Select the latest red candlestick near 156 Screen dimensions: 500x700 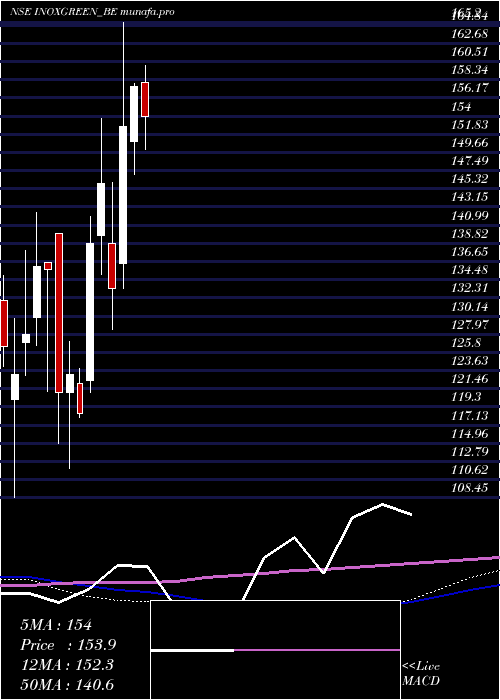[x=145, y=99]
